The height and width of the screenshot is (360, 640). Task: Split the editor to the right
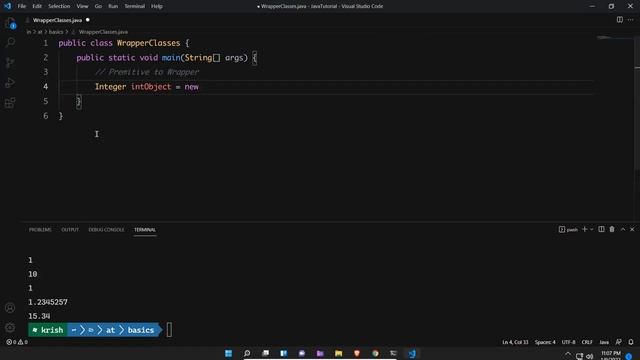(620, 20)
